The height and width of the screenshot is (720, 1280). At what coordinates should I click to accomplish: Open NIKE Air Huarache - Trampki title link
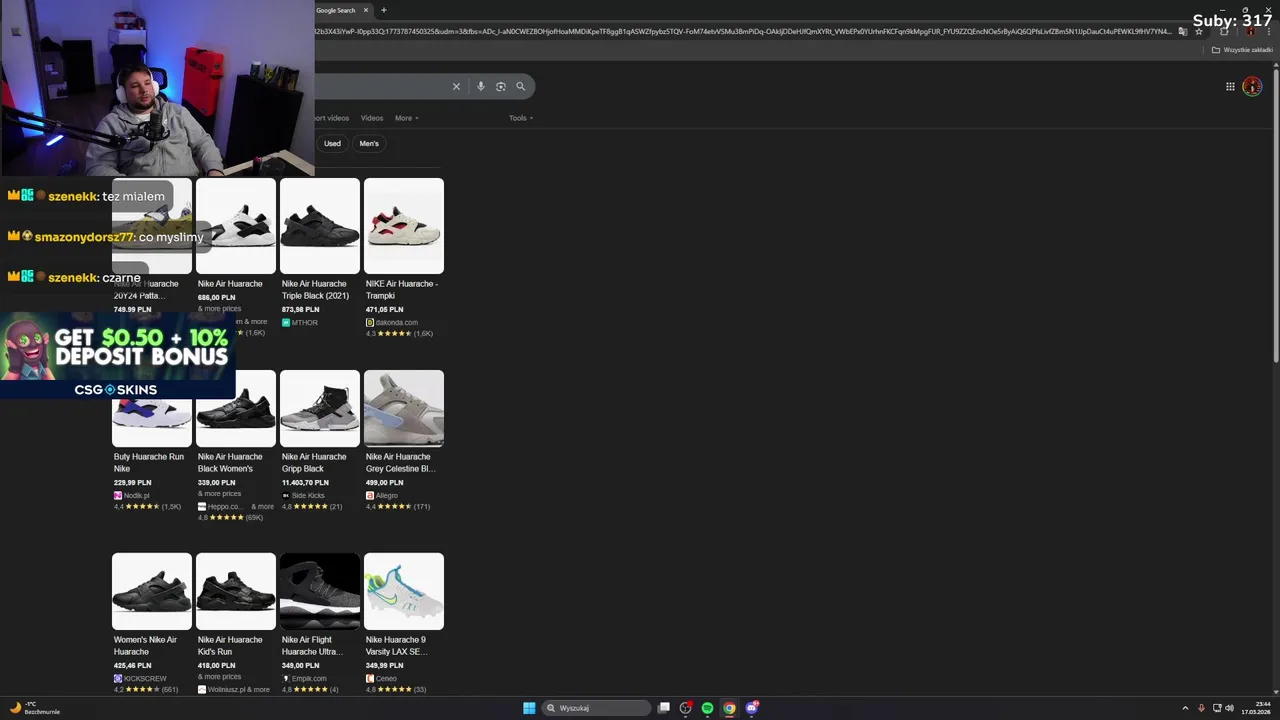tap(401, 290)
